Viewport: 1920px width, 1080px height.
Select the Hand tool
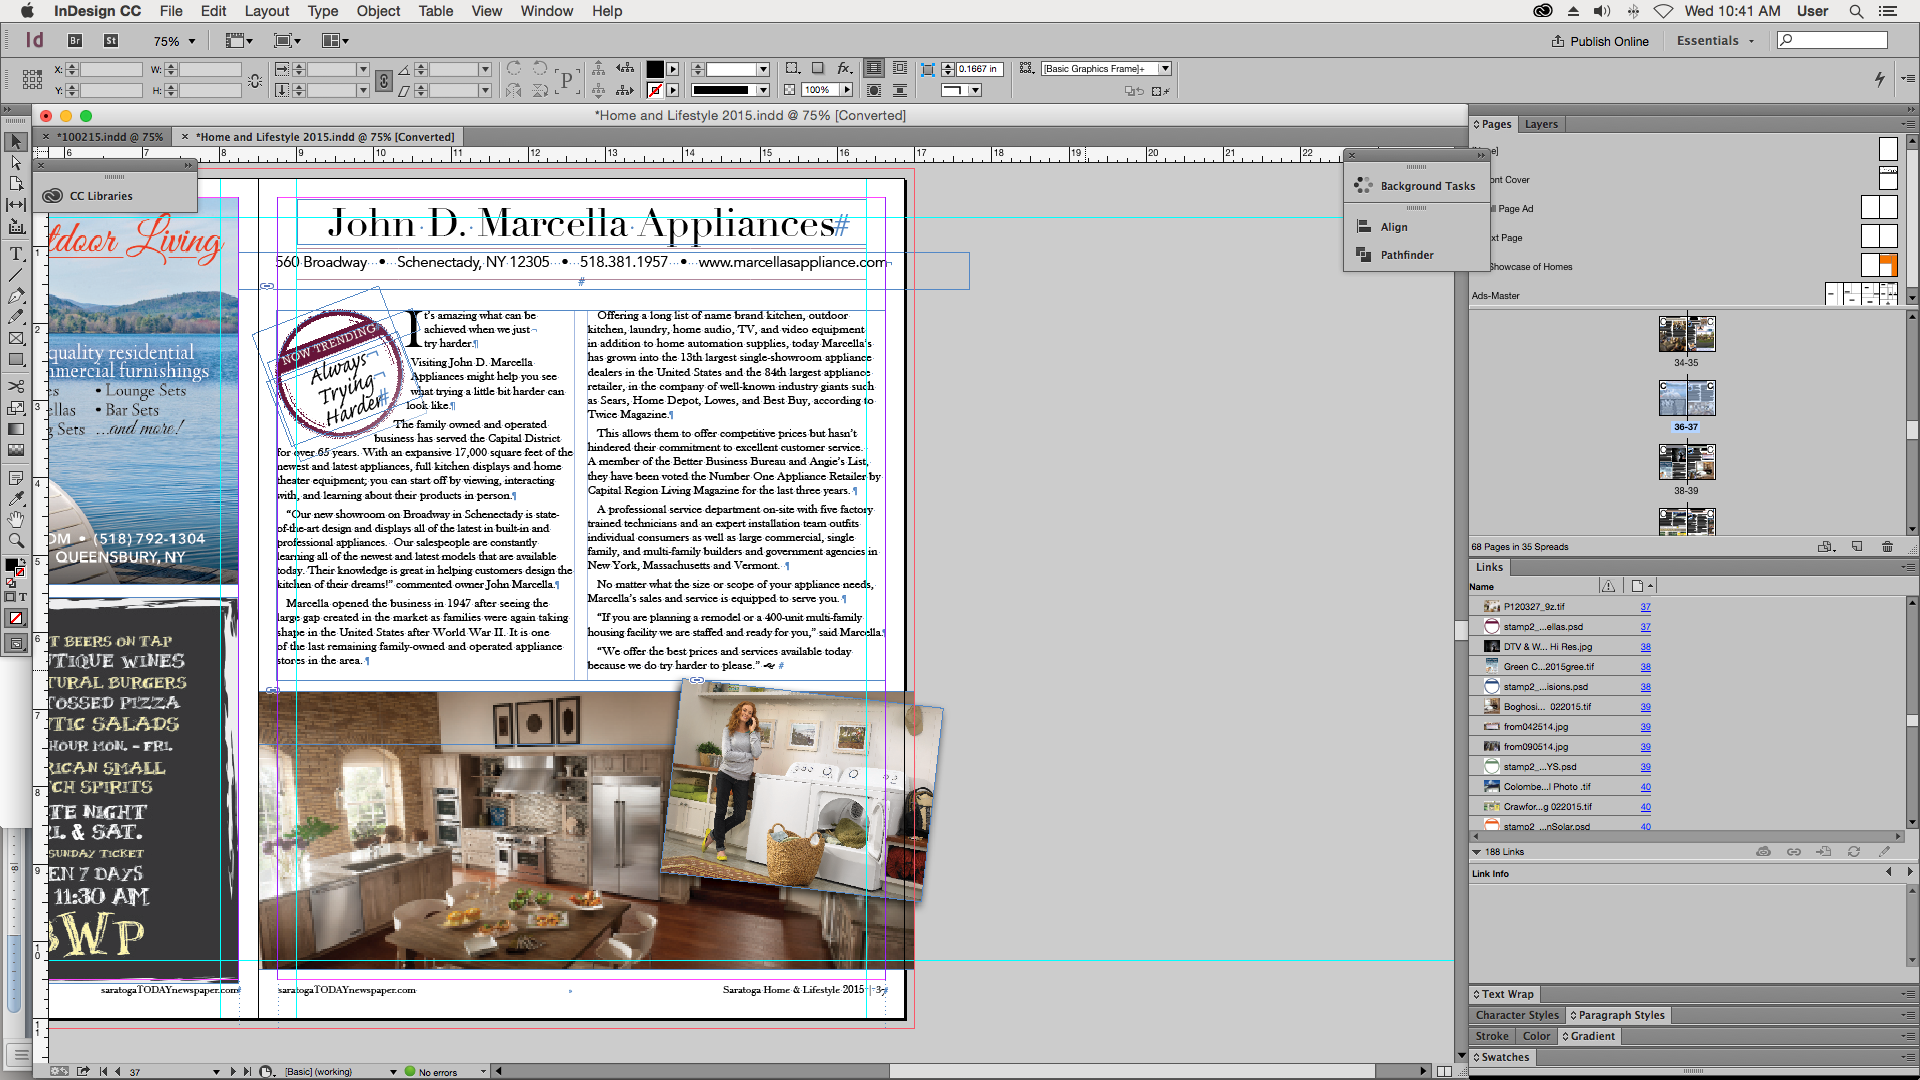point(16,519)
